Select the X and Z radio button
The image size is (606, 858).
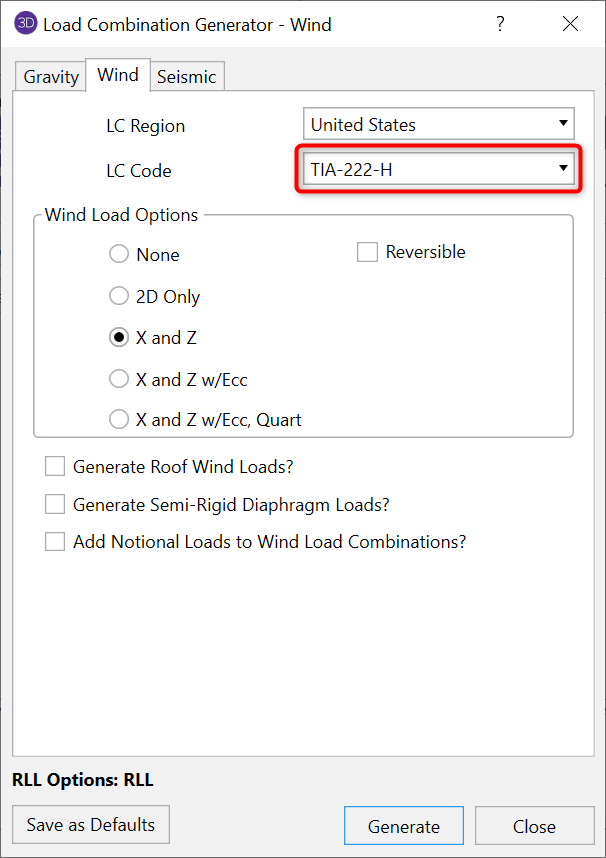coord(119,338)
